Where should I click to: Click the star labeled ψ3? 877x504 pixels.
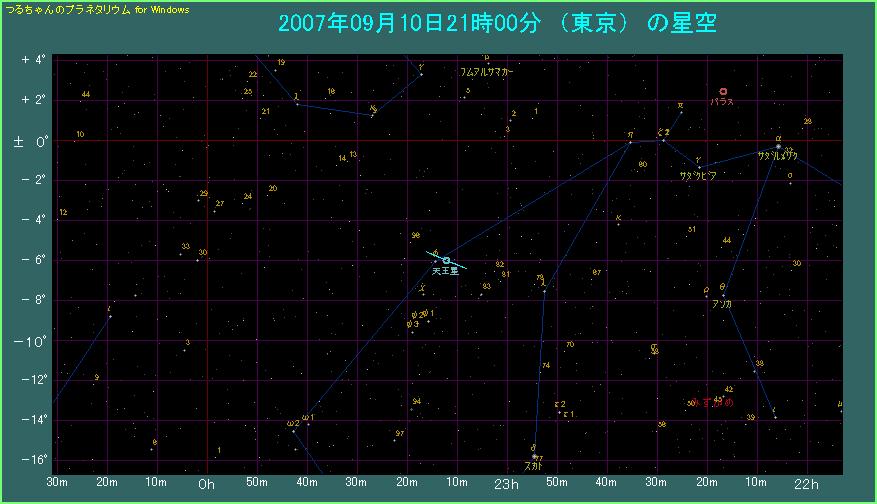tap(412, 331)
